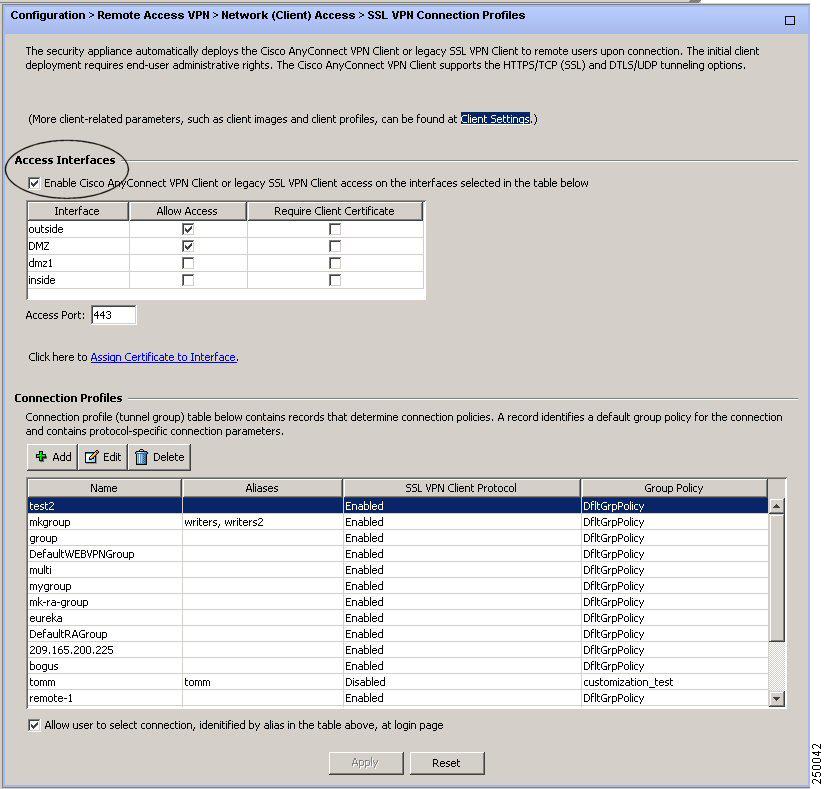The width and height of the screenshot is (824, 789).
Task: Click the outside interface name cell
Action: [x=78, y=229]
